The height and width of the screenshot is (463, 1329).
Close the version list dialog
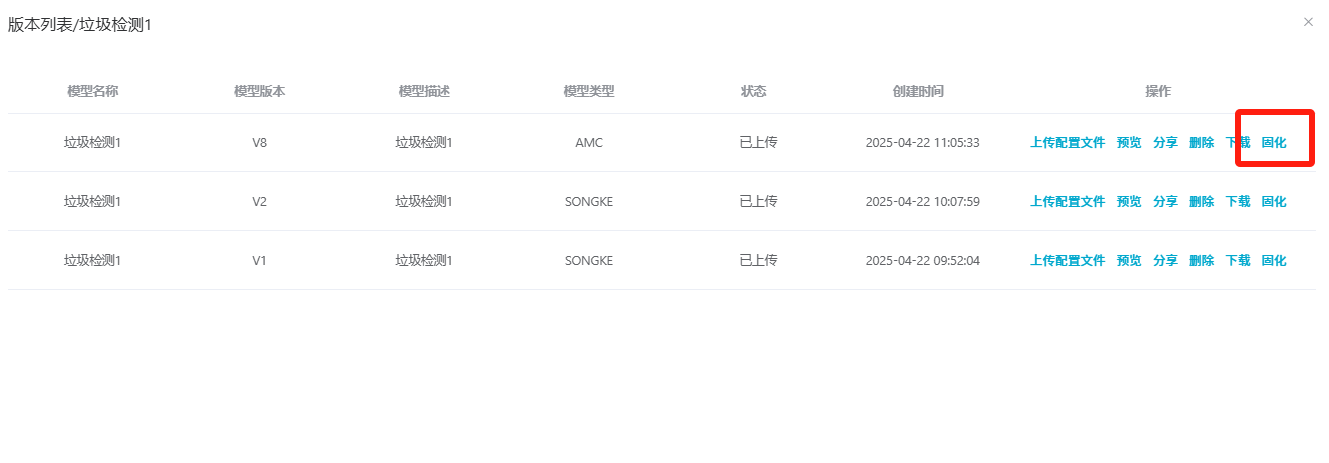pyautogui.click(x=1308, y=22)
